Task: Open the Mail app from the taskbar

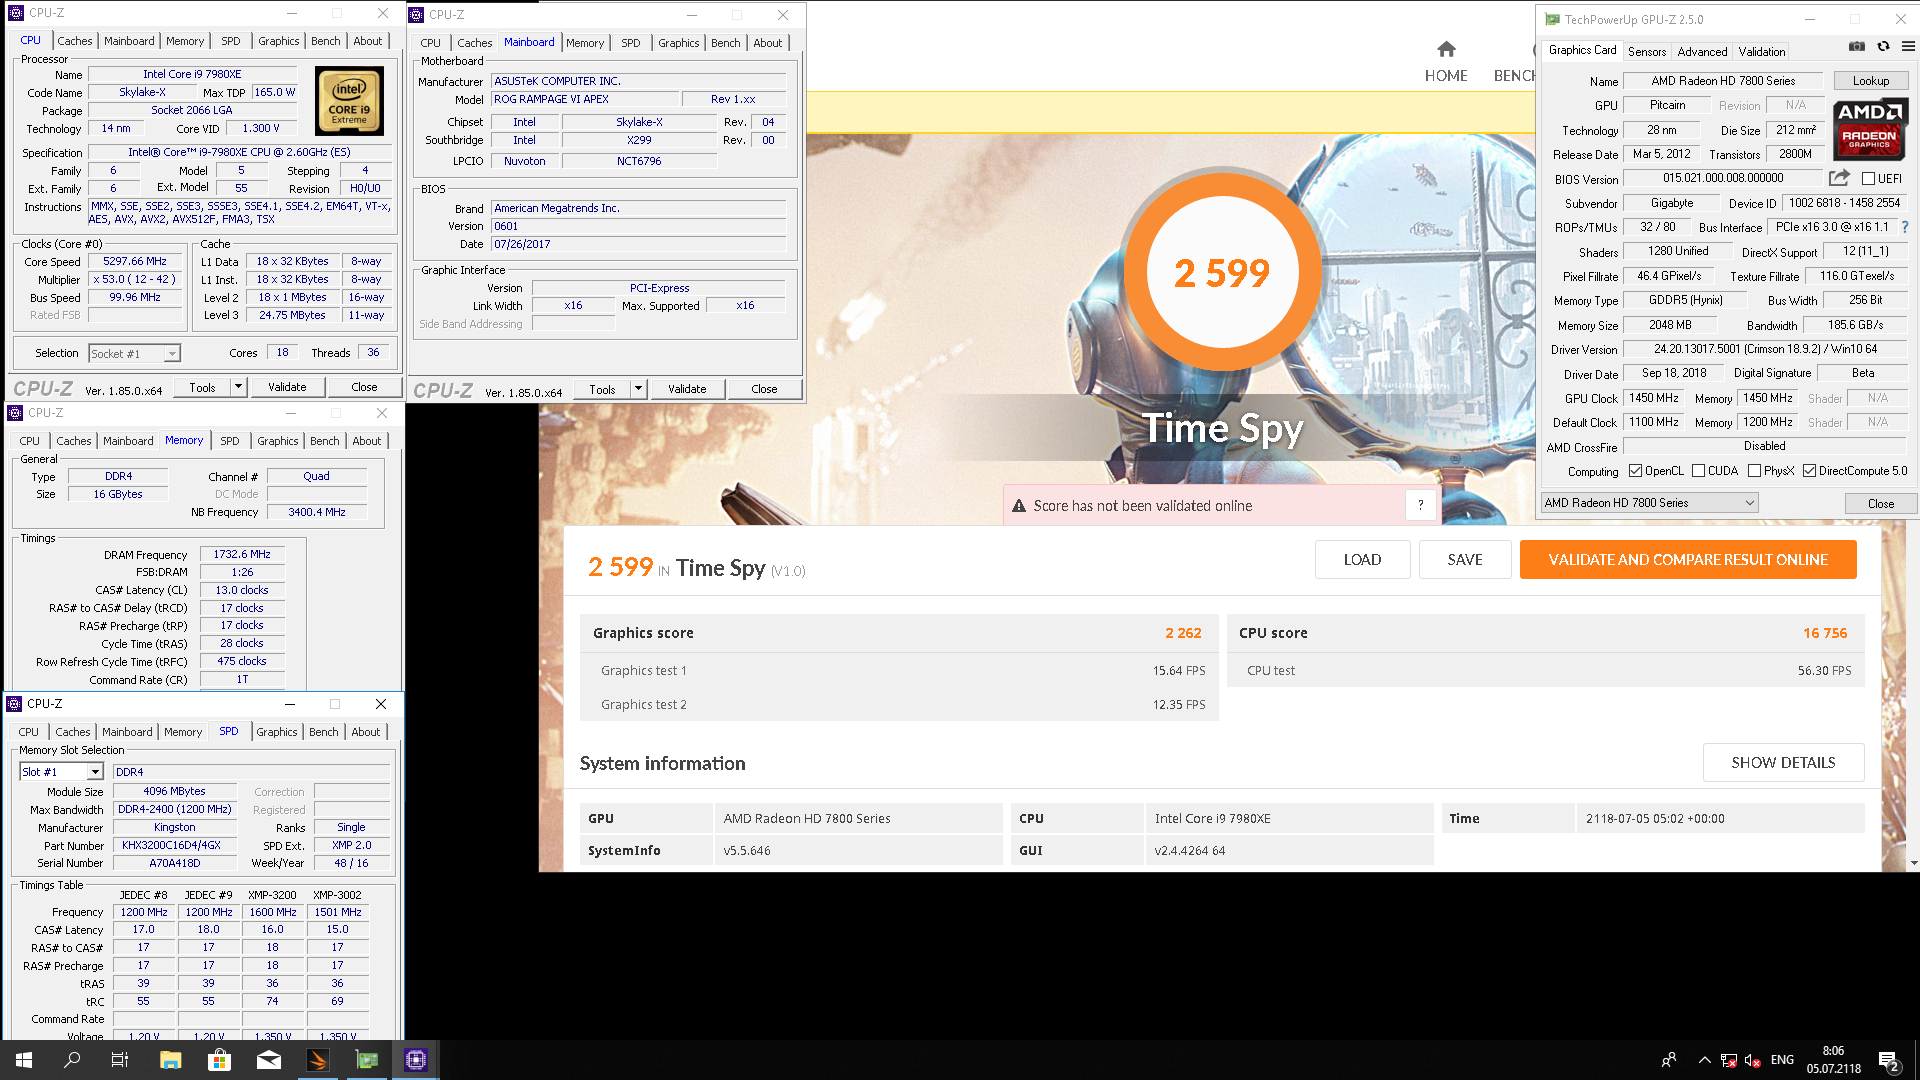Action: pyautogui.click(x=269, y=1060)
